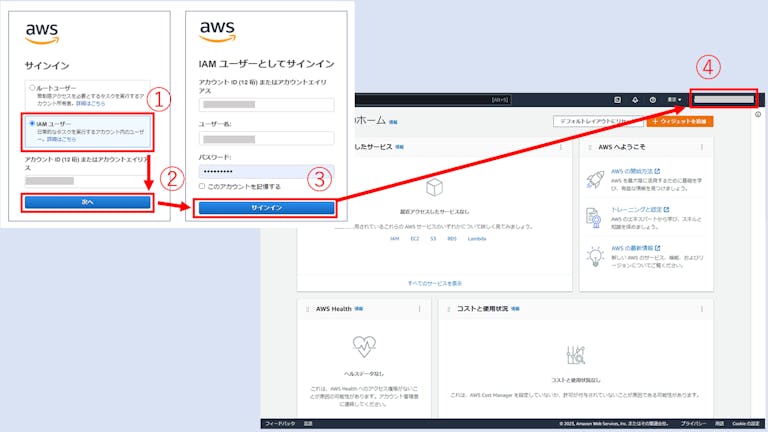
Task: Open the S3 service link
Action: 433,239
